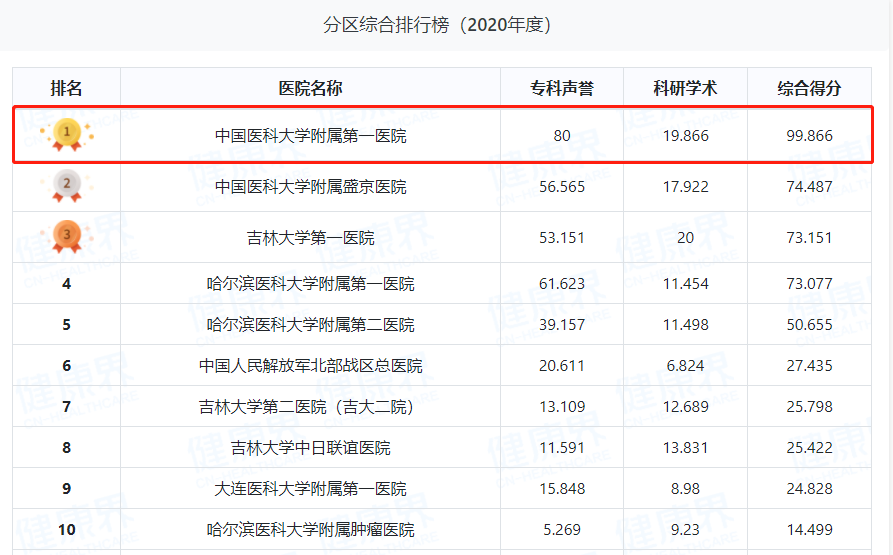Click research score 6.824
Image resolution: width=893 pixels, height=555 pixels.
(x=686, y=365)
